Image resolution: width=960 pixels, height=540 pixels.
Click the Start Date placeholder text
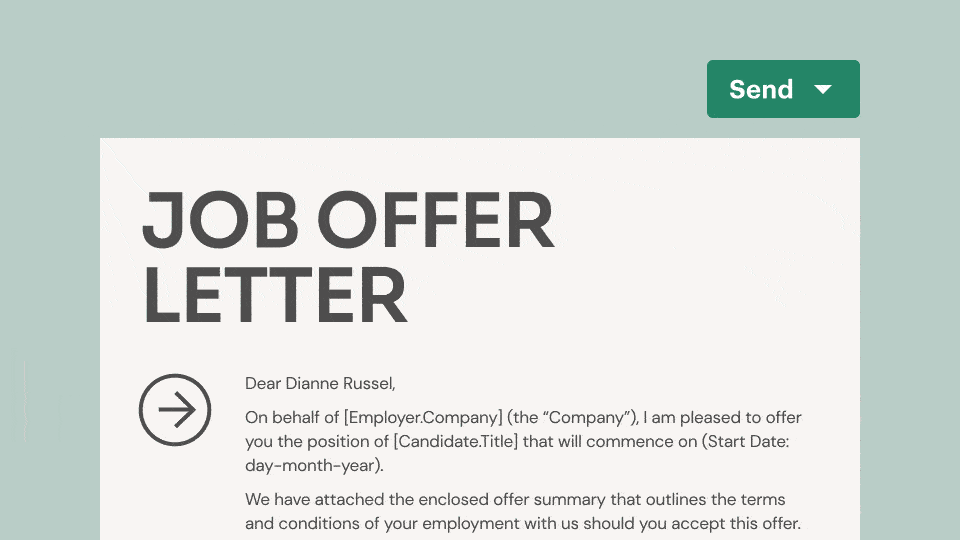[745, 441]
